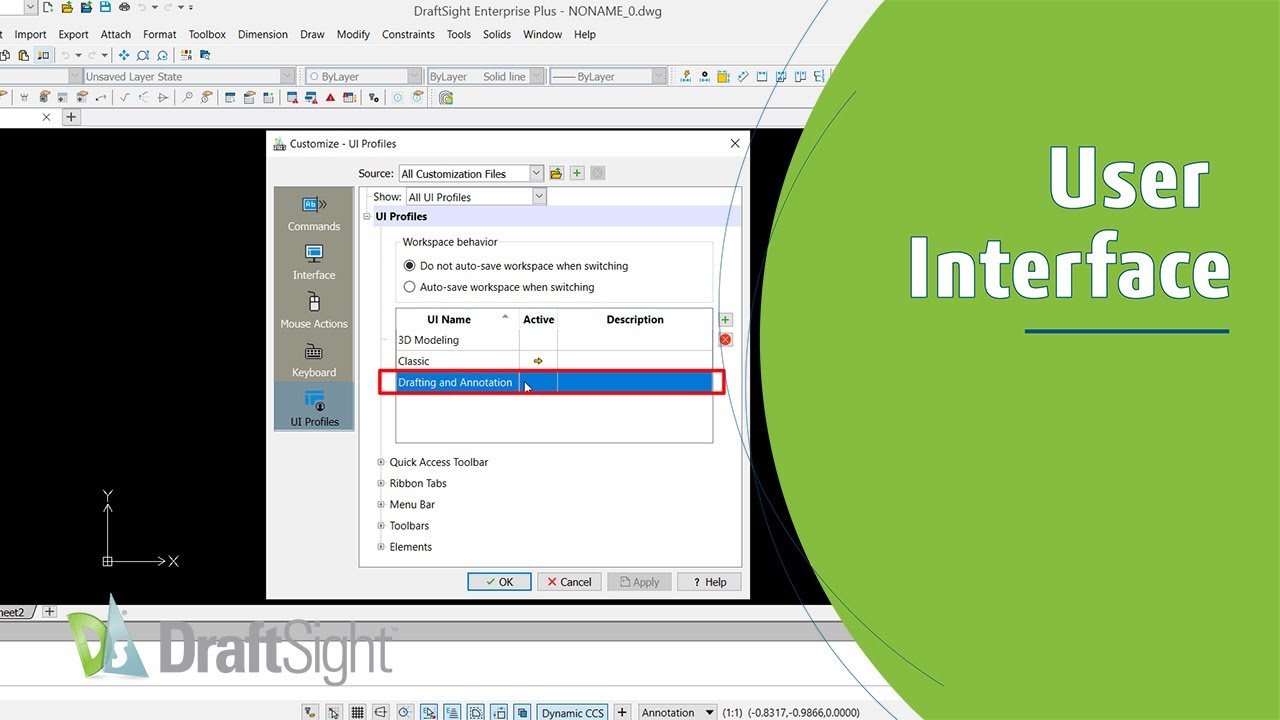The image size is (1280, 720).
Task: Expand the Menu Bar node
Action: (381, 504)
